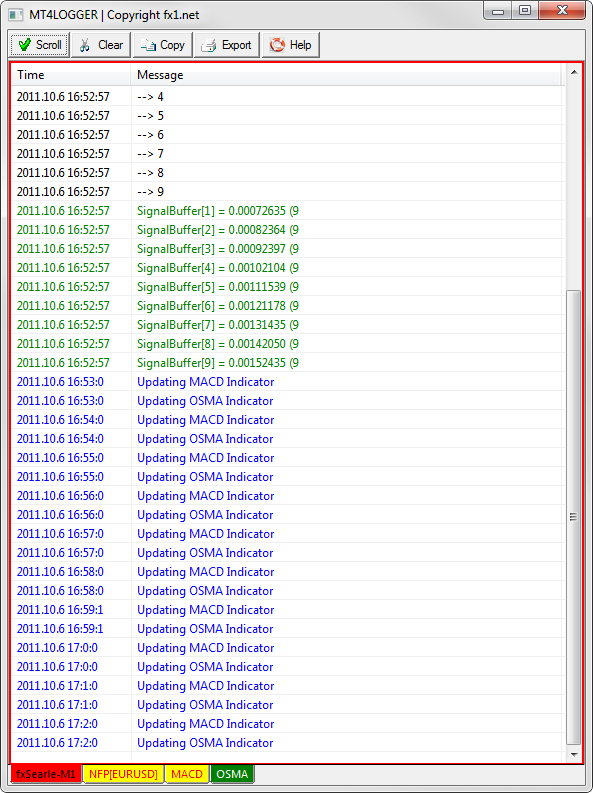Viewport: 593px width, 793px height.
Task: Click the vertical scrollbar thumb
Action: (573, 517)
